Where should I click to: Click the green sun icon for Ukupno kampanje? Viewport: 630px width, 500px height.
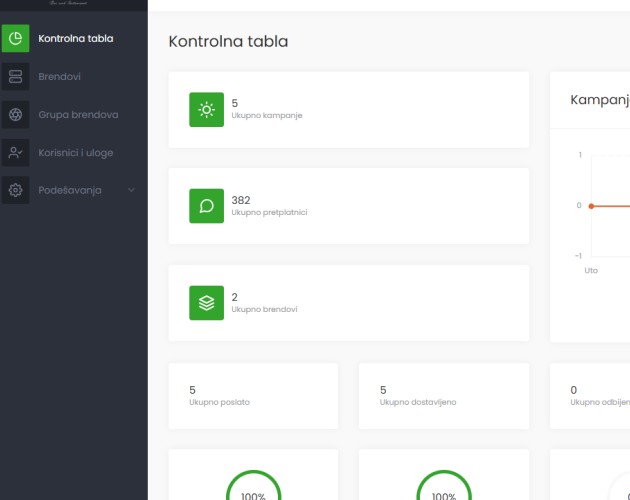(207, 110)
